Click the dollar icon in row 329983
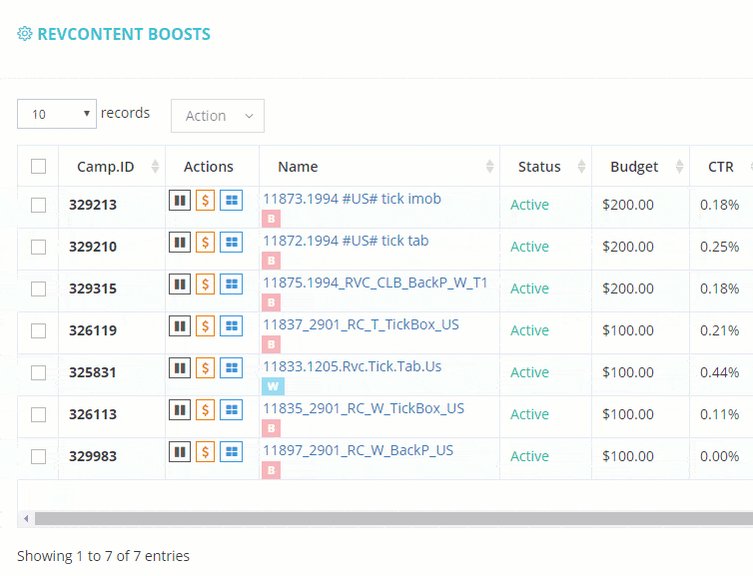This screenshot has width=753, height=576. pyautogui.click(x=205, y=452)
